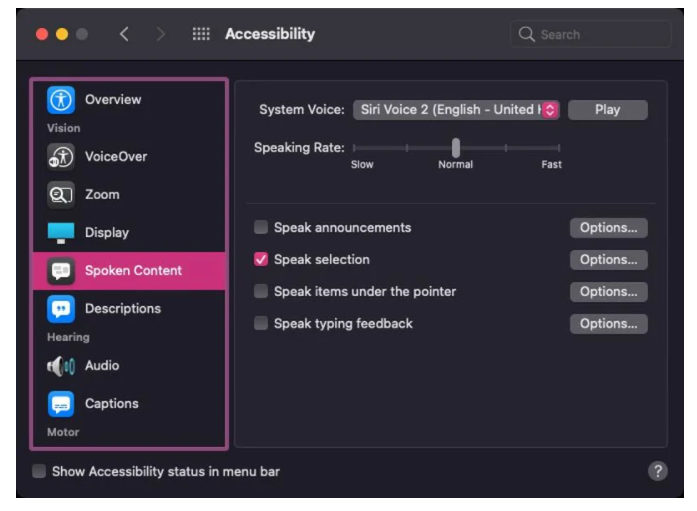The height and width of the screenshot is (511, 697).
Task: Open Options for Speak typing feedback
Action: (608, 324)
